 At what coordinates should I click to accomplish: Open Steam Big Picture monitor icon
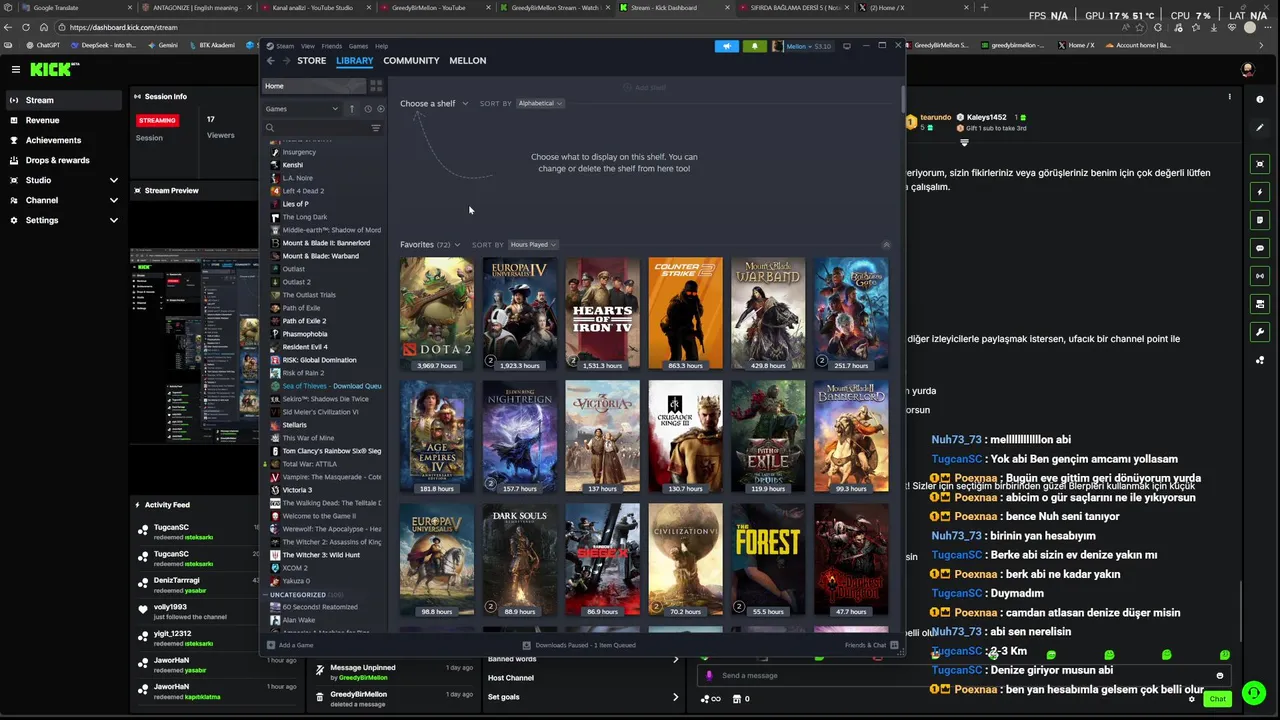pos(847,46)
